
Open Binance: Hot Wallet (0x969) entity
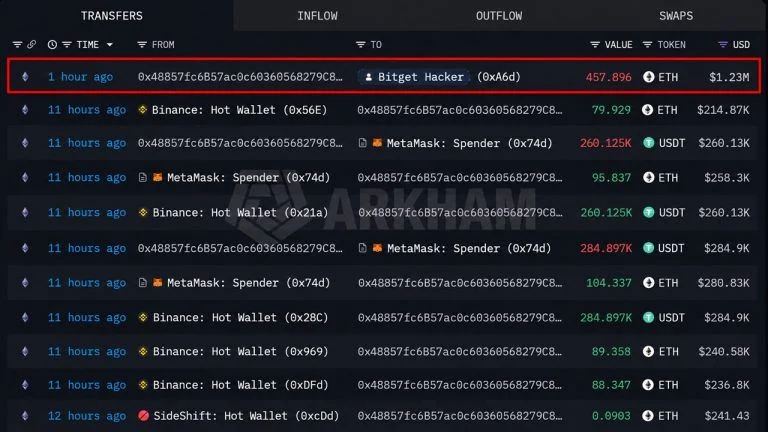240,352
